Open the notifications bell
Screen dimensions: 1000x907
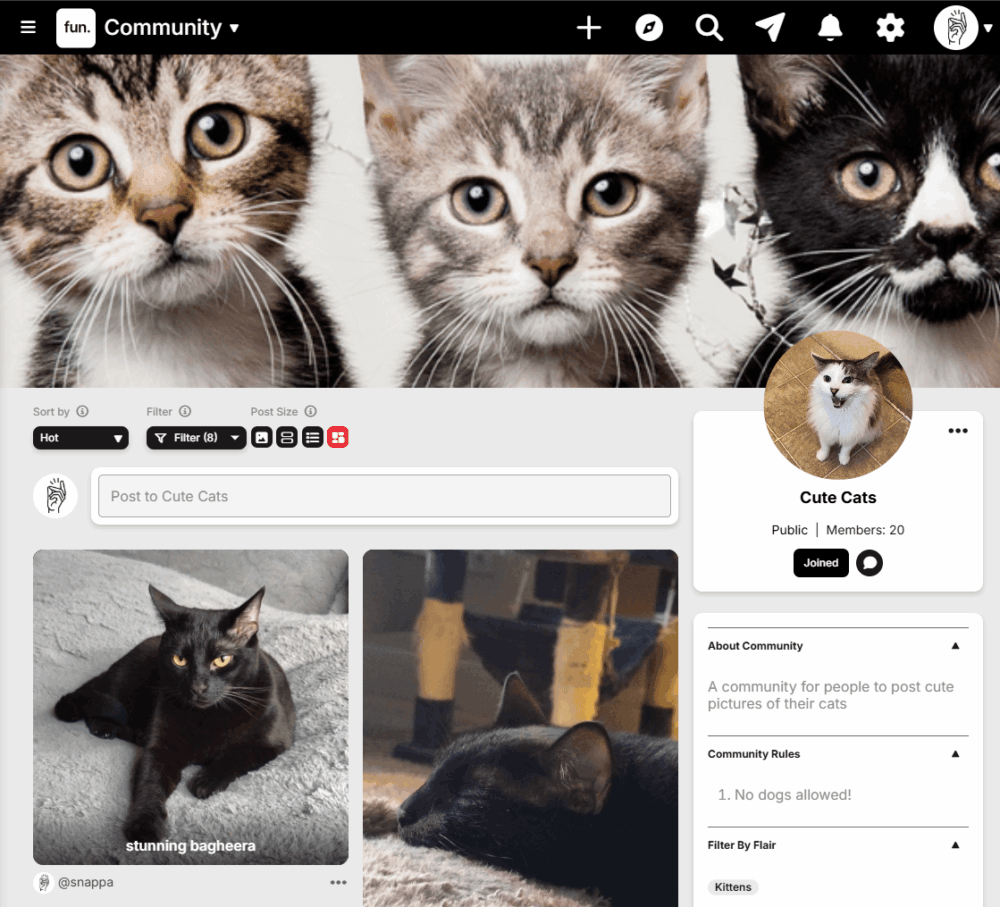(x=829, y=28)
